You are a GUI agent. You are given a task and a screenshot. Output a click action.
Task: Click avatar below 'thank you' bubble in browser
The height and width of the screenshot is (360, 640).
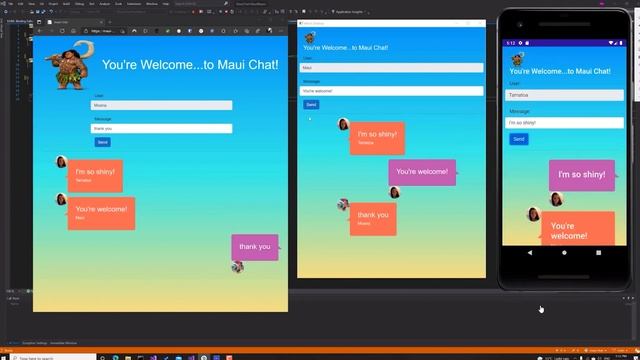(238, 267)
